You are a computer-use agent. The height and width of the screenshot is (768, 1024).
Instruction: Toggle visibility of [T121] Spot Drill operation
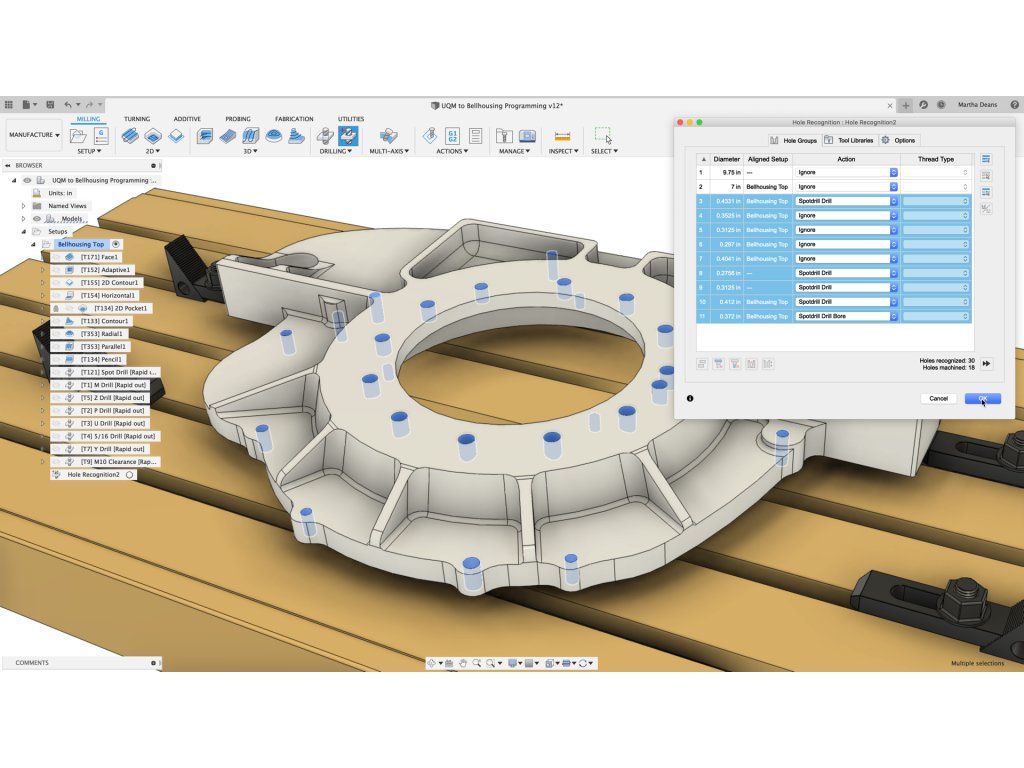[x=56, y=372]
